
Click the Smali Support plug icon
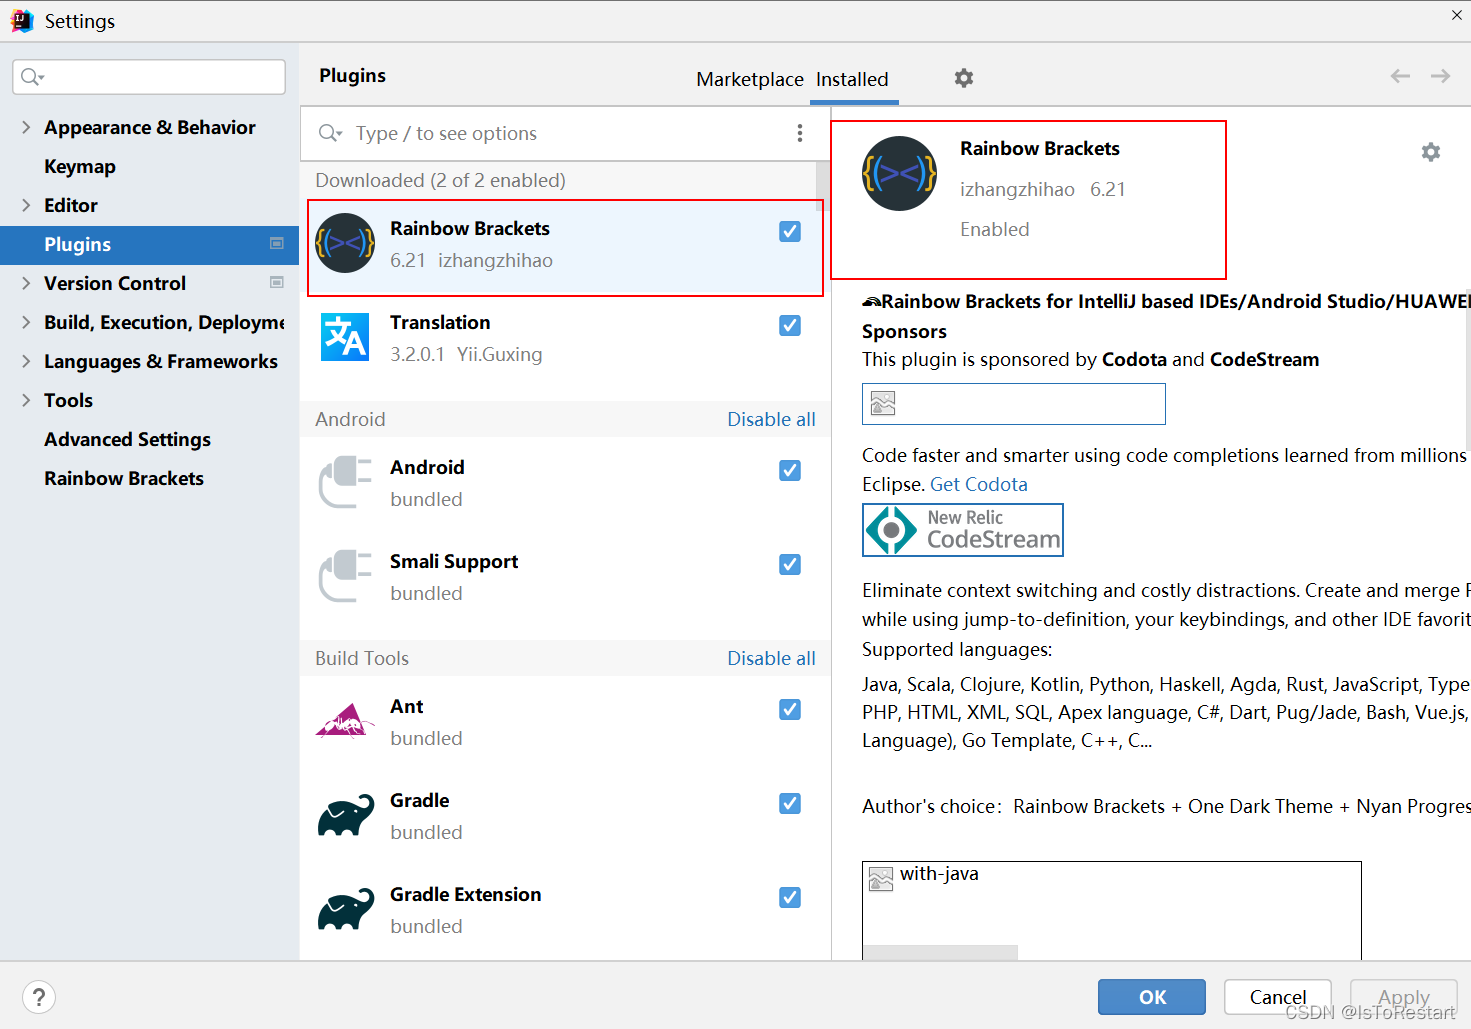click(x=345, y=576)
